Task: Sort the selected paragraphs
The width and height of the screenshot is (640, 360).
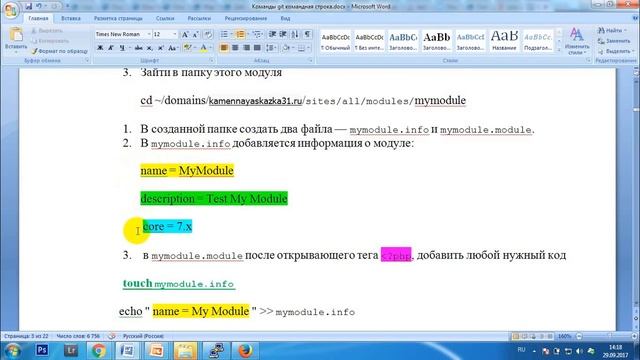Action: [295, 34]
